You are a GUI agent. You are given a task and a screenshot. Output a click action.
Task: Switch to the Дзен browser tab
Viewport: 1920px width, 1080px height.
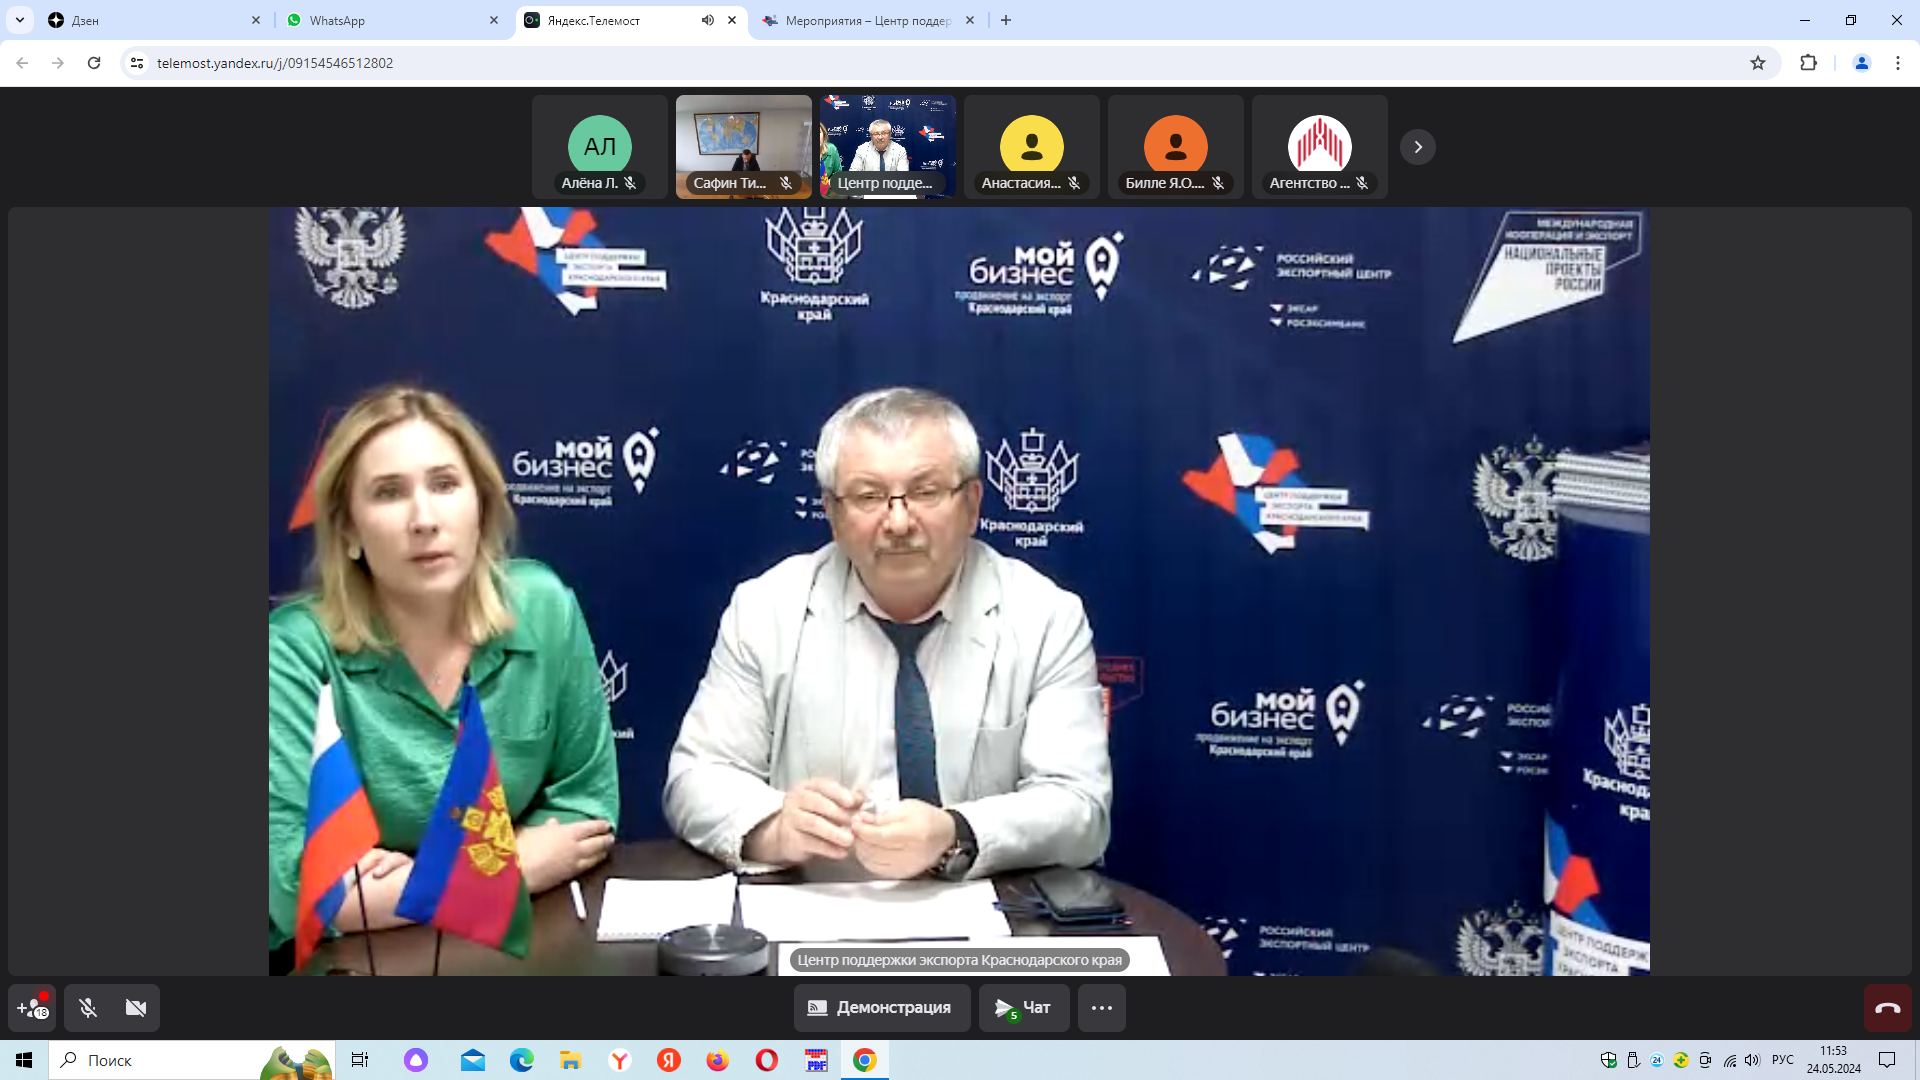click(155, 20)
